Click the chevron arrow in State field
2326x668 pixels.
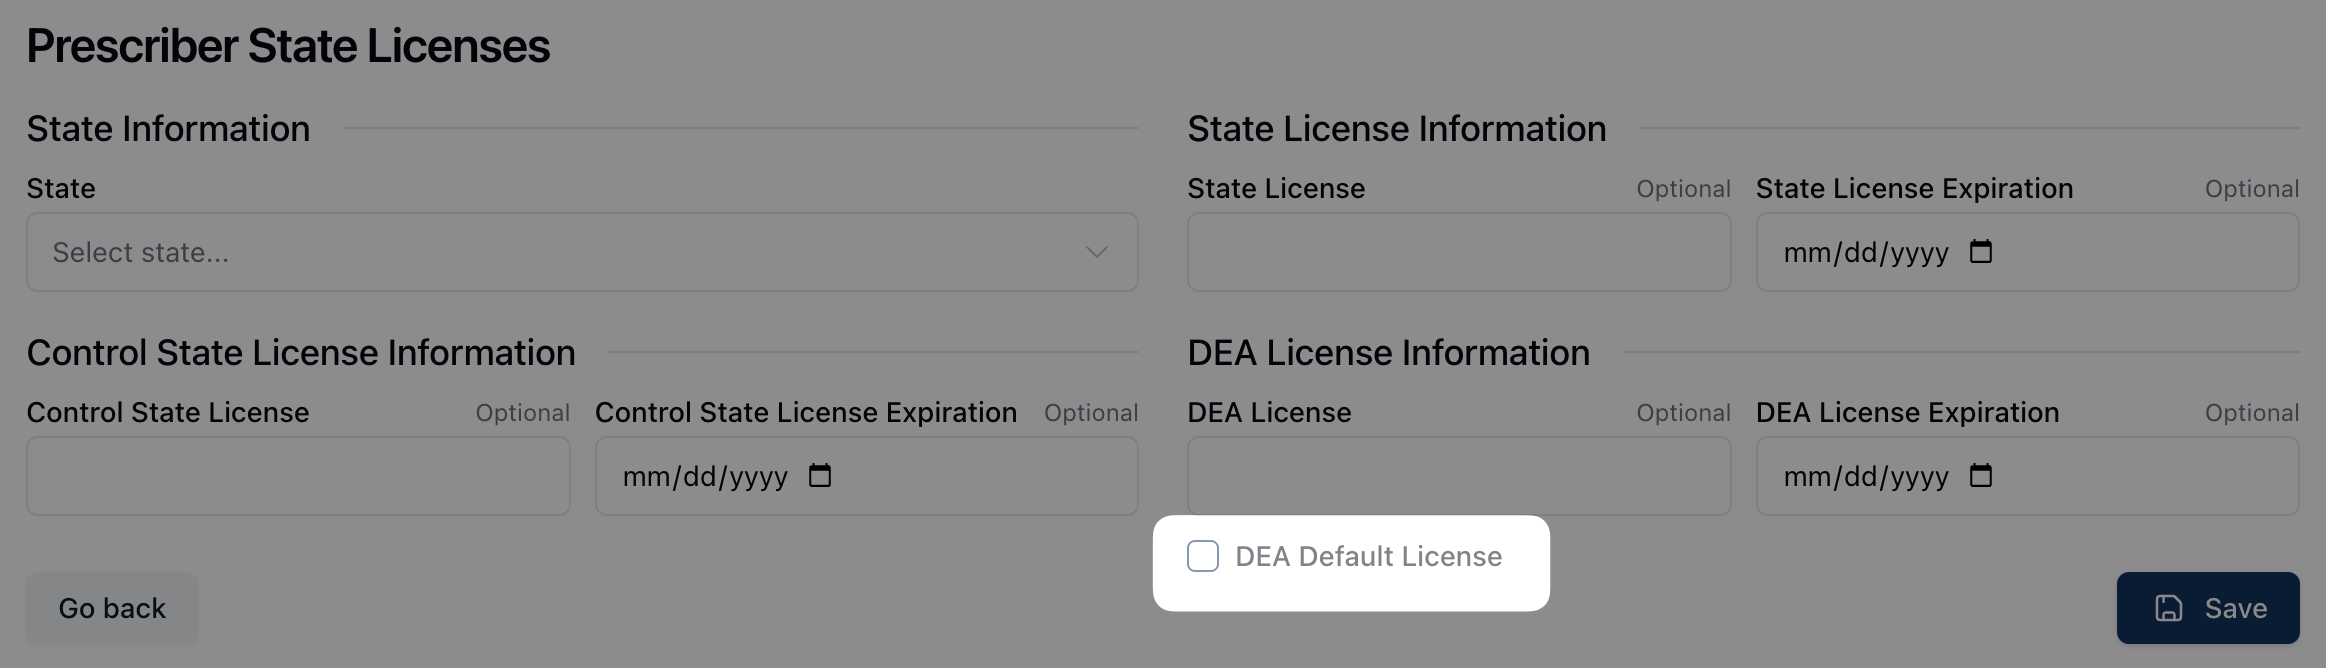[1096, 252]
